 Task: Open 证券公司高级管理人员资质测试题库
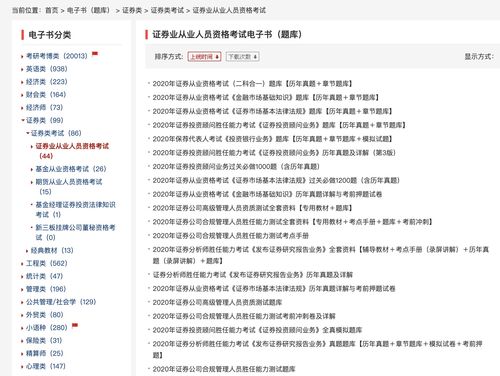point(217,303)
